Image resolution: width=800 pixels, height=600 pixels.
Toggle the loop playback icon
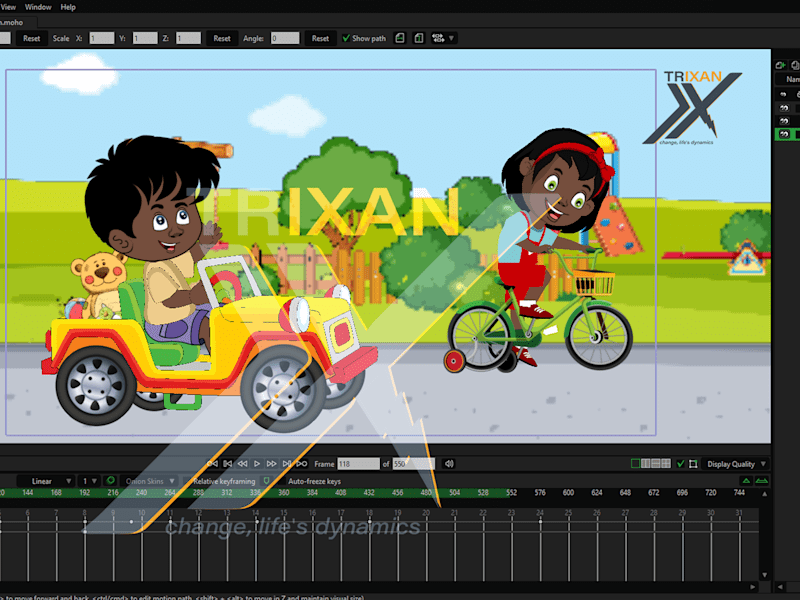[302, 464]
